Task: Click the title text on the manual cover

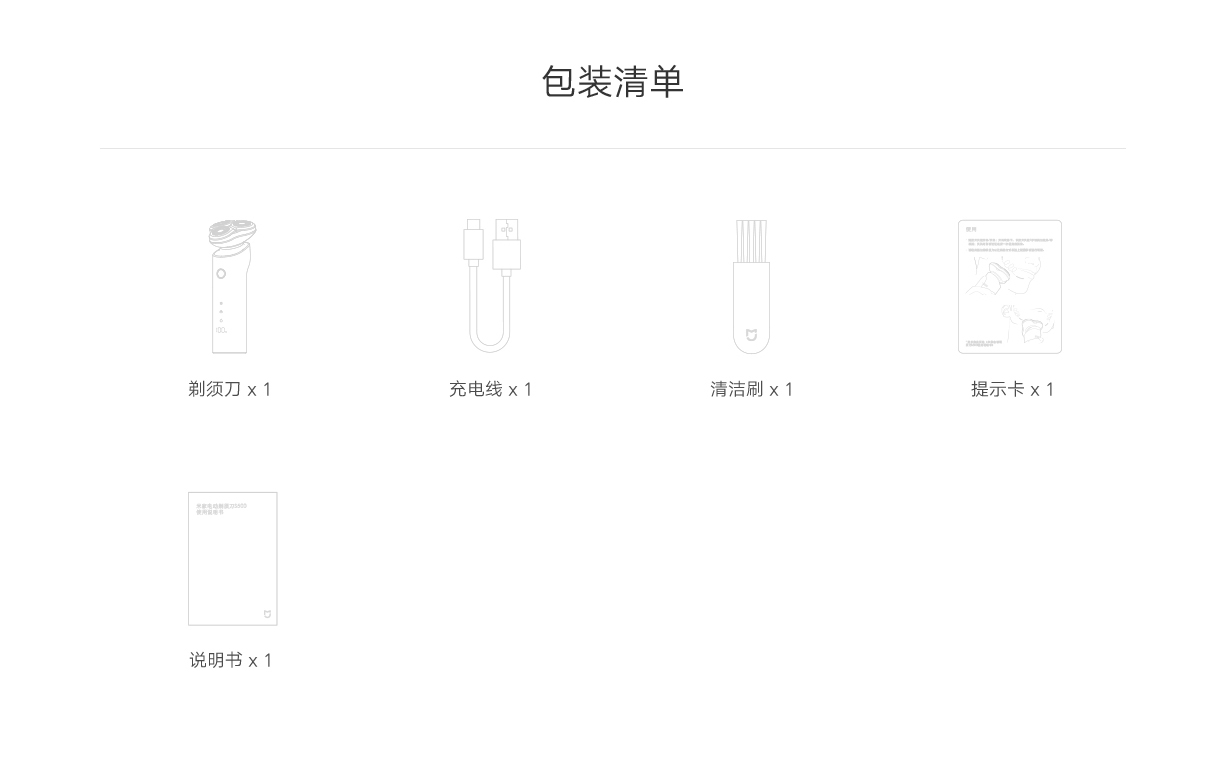Action: 221,508
